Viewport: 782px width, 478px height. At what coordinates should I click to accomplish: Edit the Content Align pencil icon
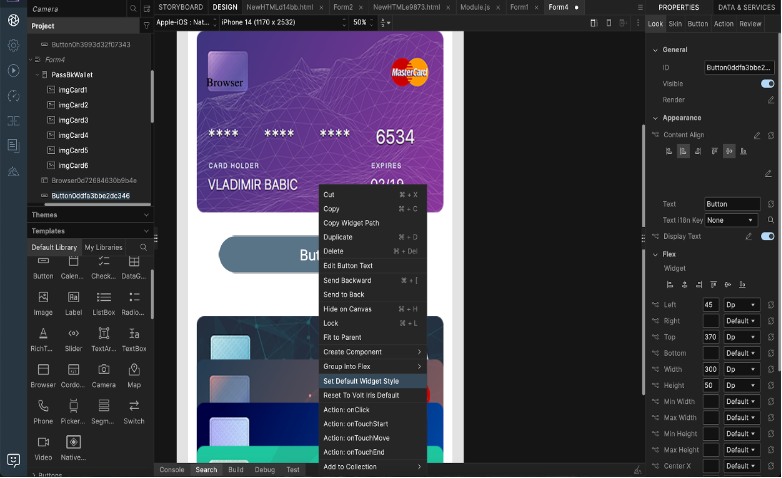[757, 135]
